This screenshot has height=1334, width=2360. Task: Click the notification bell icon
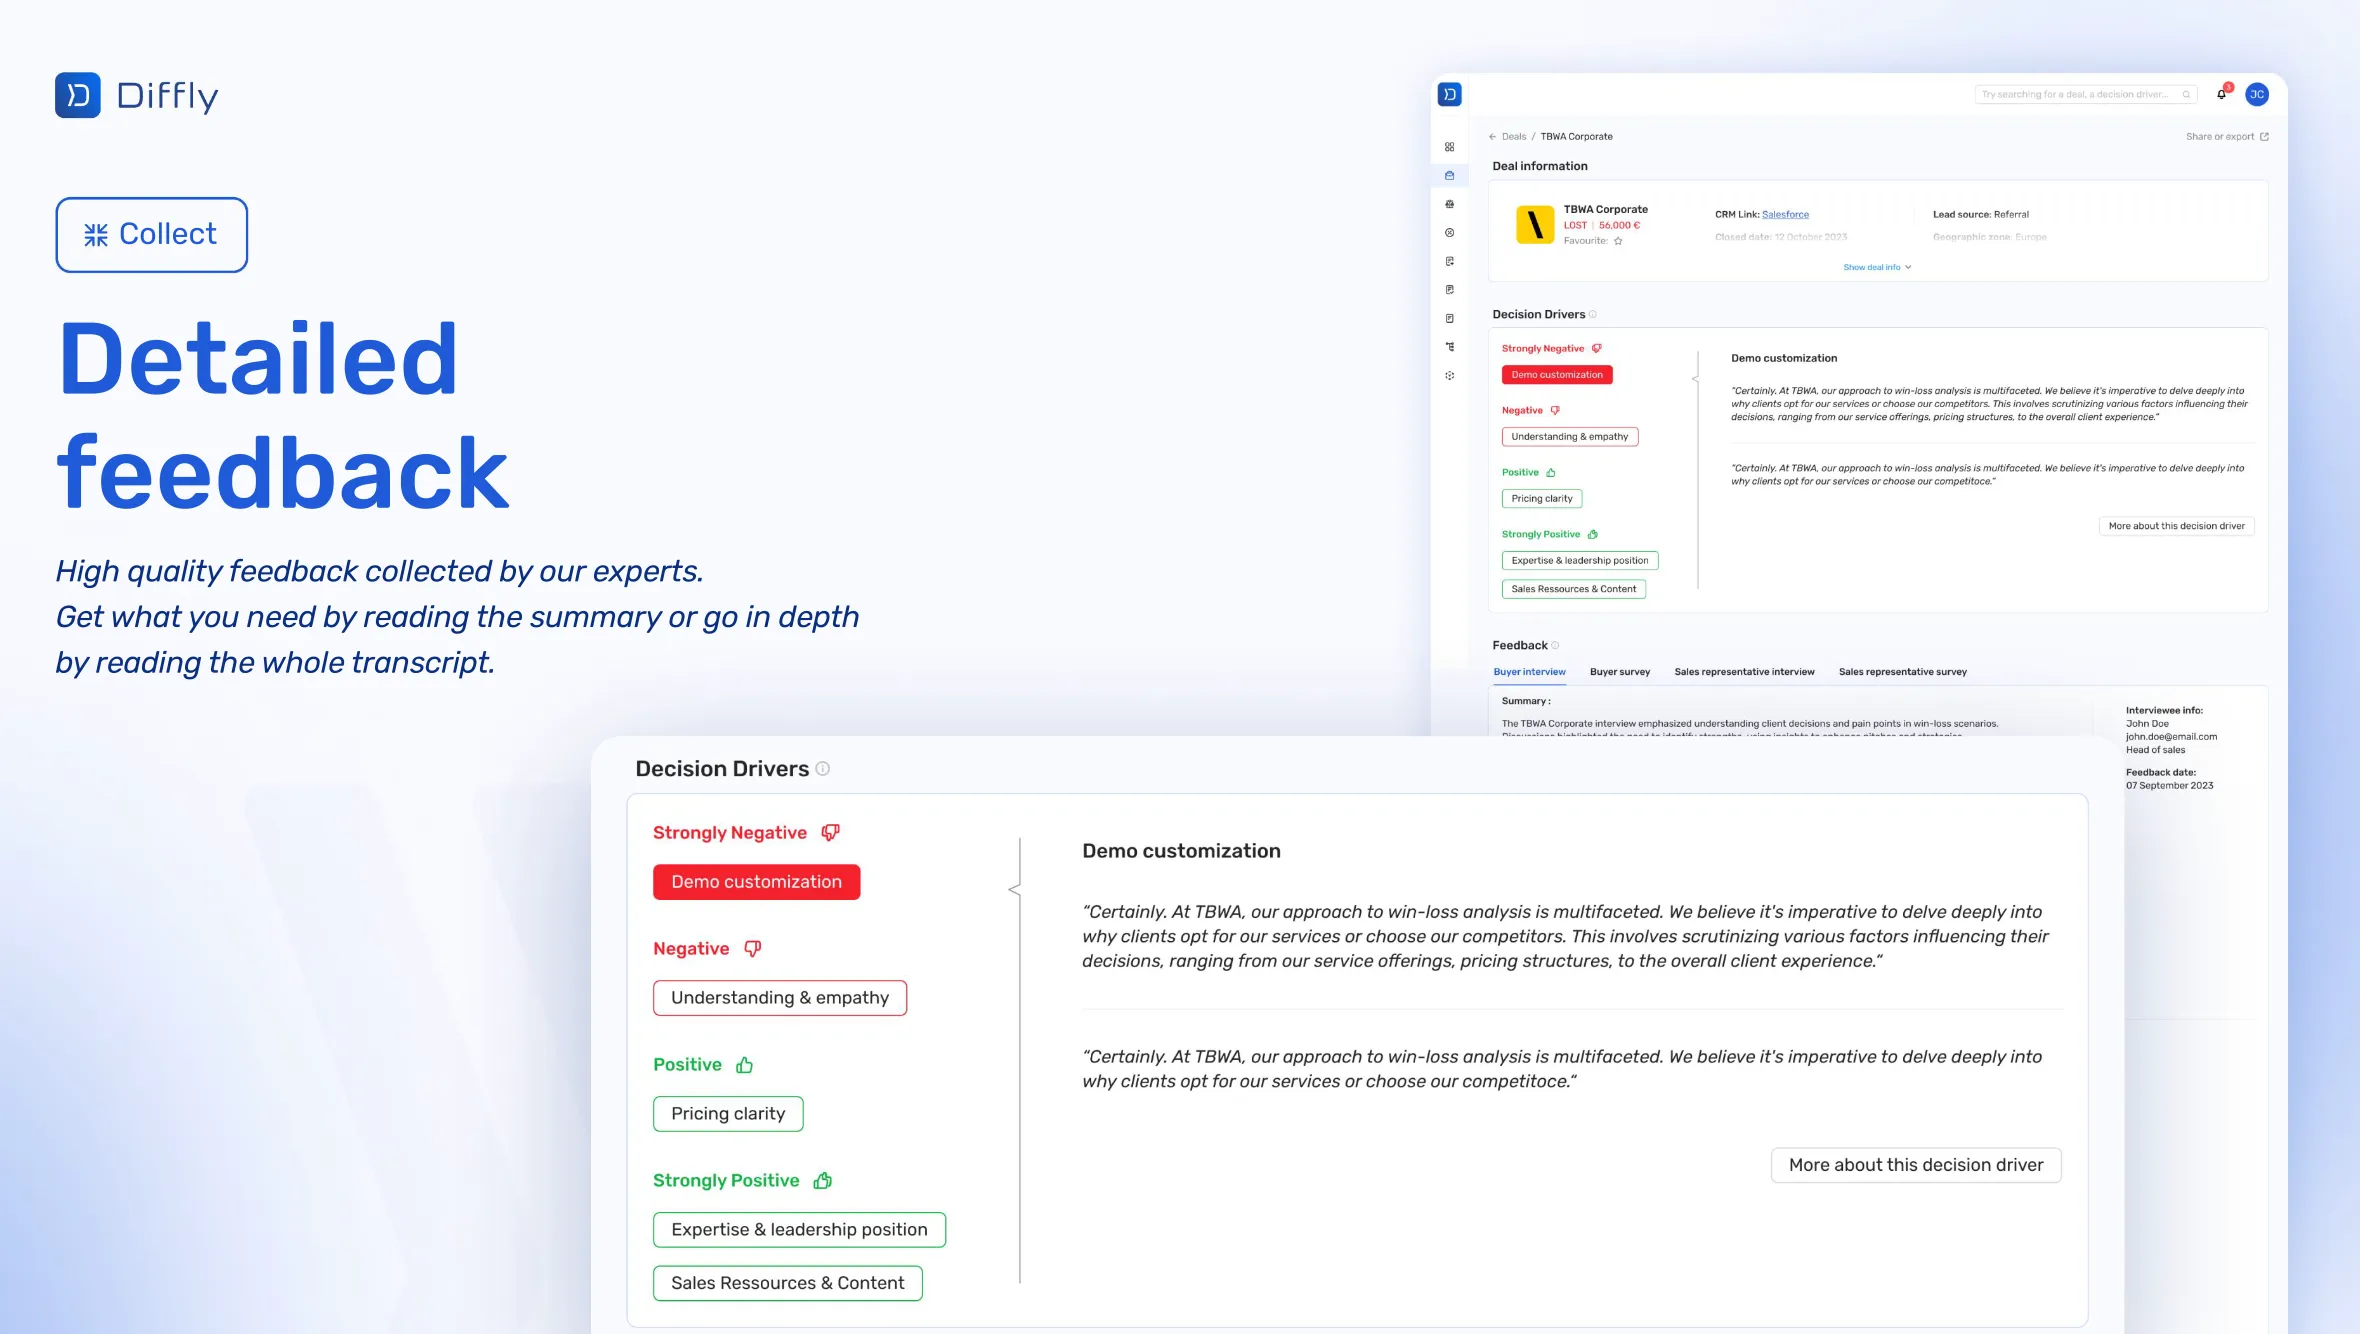[x=2221, y=94]
